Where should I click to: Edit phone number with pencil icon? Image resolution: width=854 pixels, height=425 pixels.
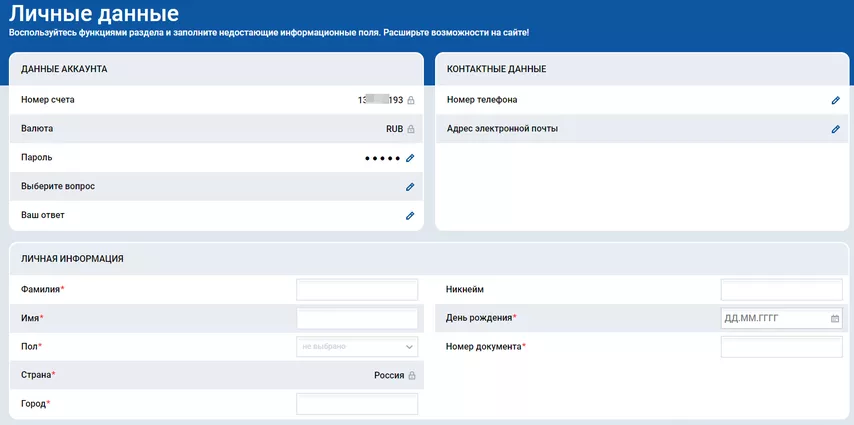pos(836,100)
